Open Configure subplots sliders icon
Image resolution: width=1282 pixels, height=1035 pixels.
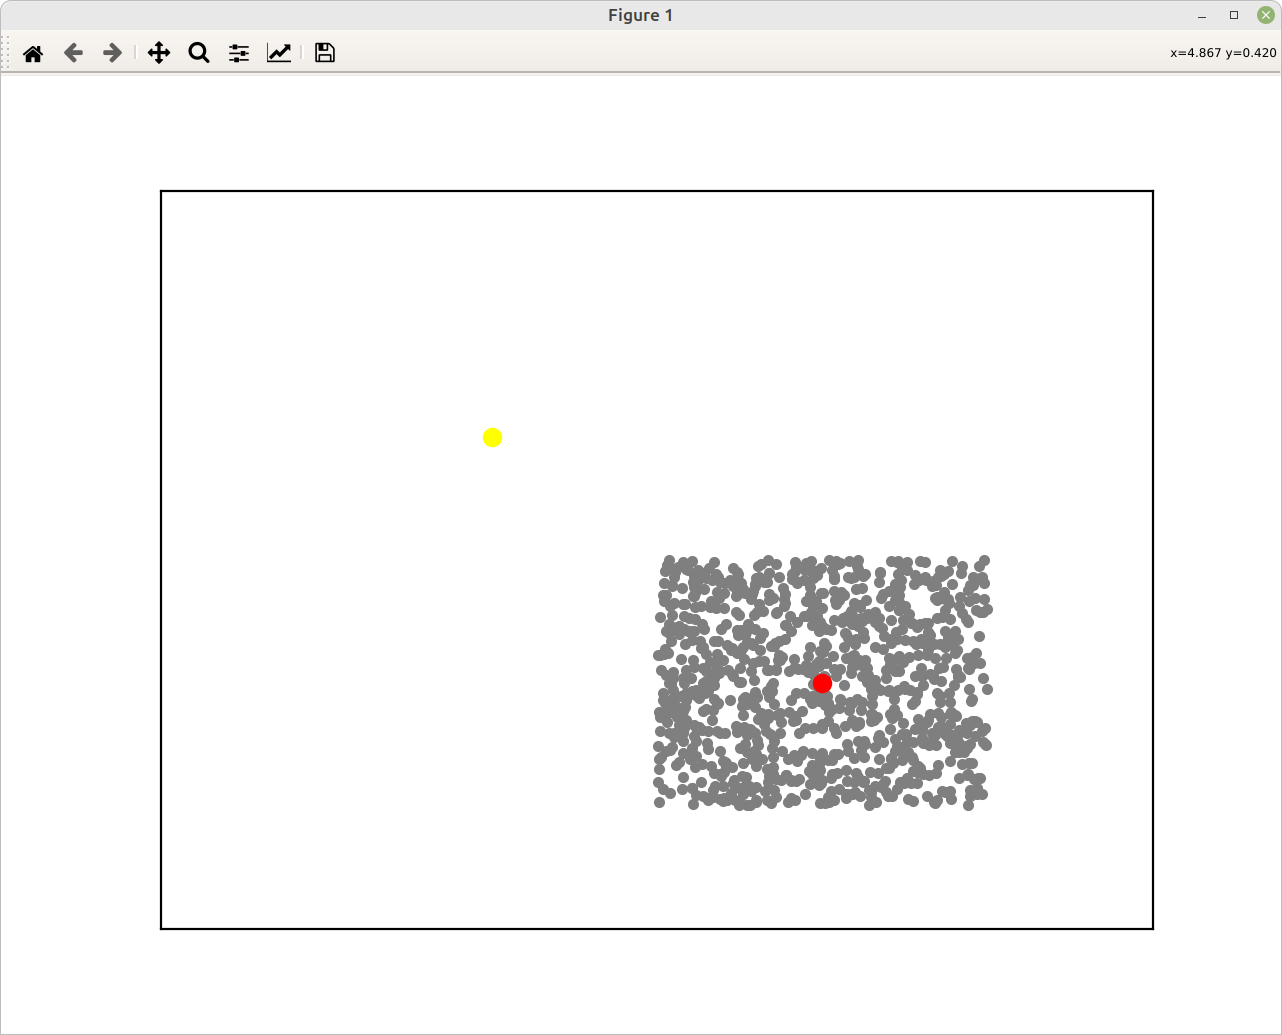coord(239,53)
